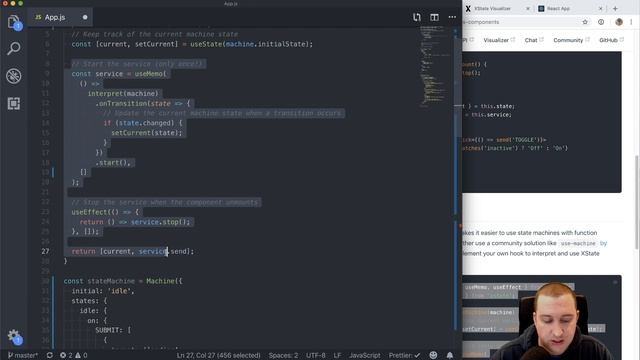Viewport: 640px width, 360px height.
Task: Open the editor More Actions menu
Action: [x=452, y=17]
